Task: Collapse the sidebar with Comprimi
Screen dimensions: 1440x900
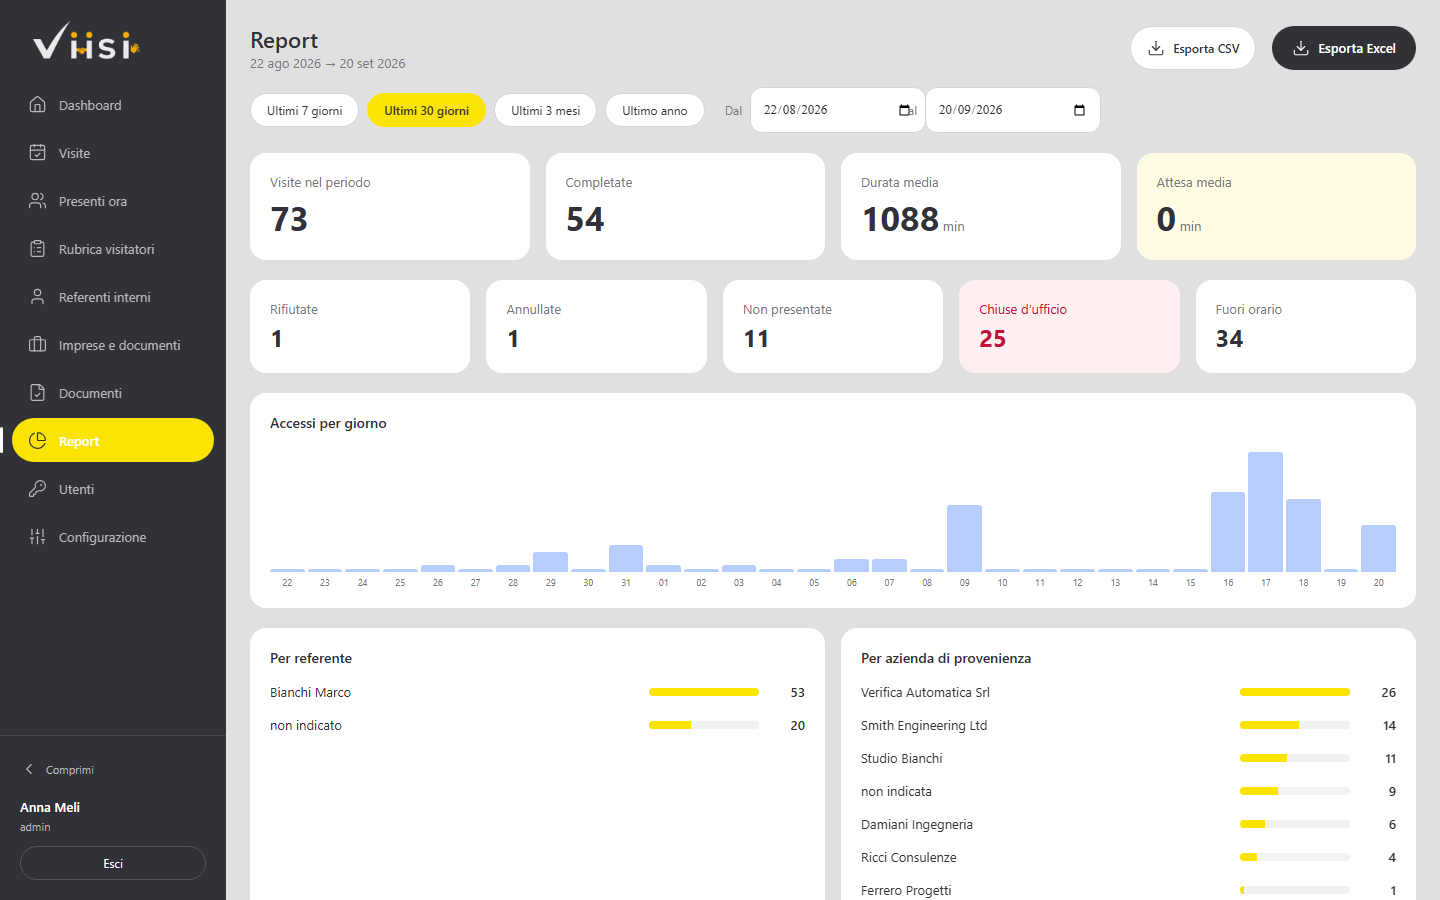Action: pos(60,770)
